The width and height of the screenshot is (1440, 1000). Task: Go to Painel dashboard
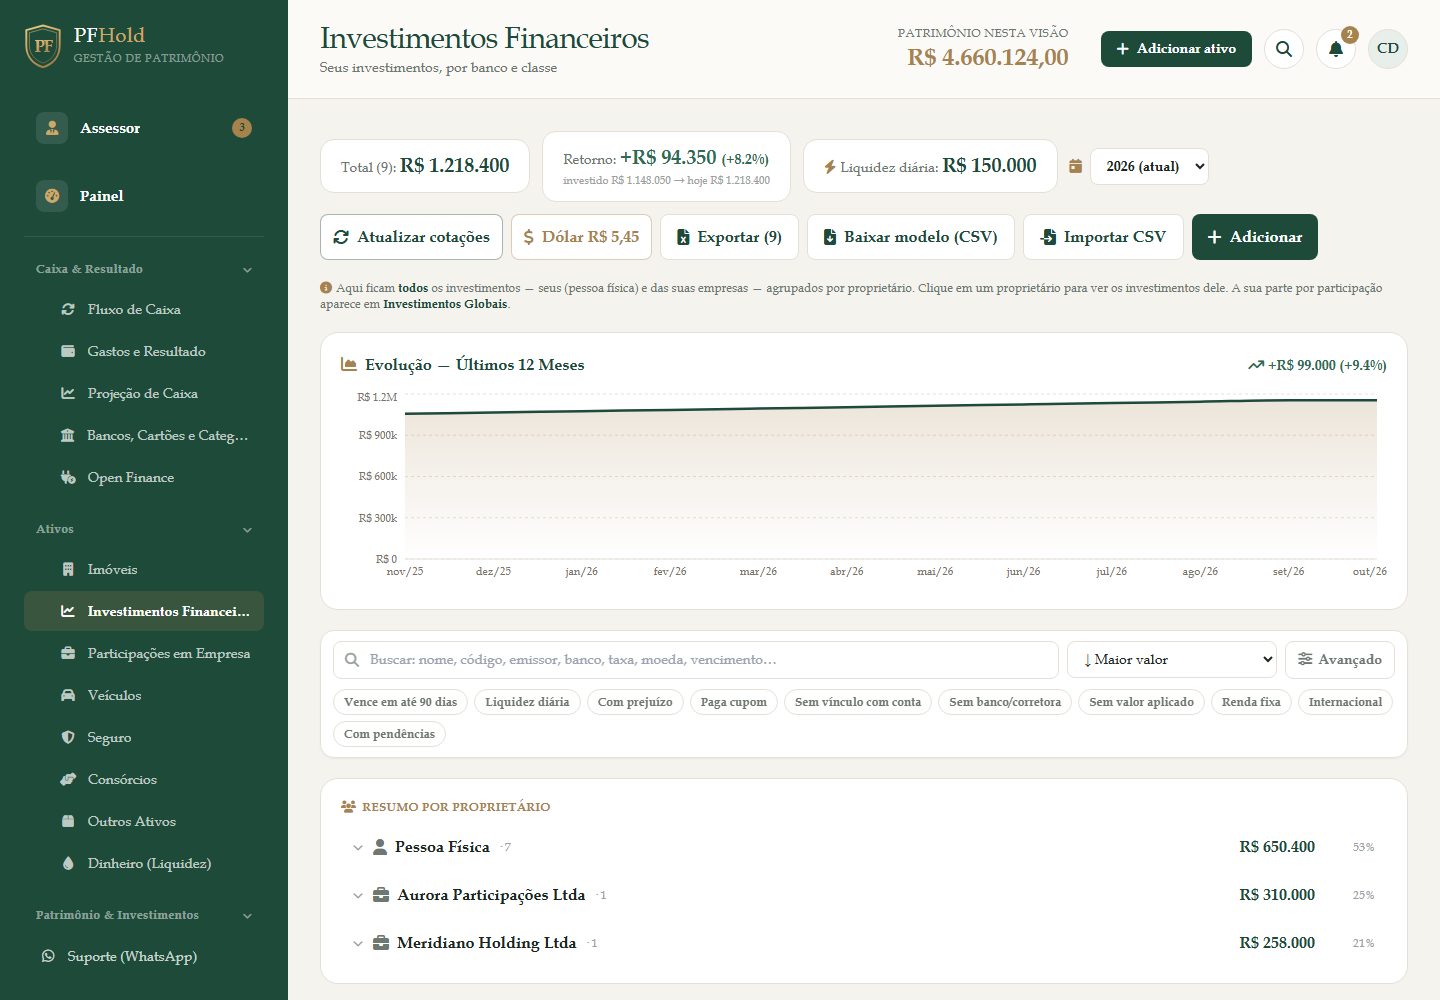point(144,196)
